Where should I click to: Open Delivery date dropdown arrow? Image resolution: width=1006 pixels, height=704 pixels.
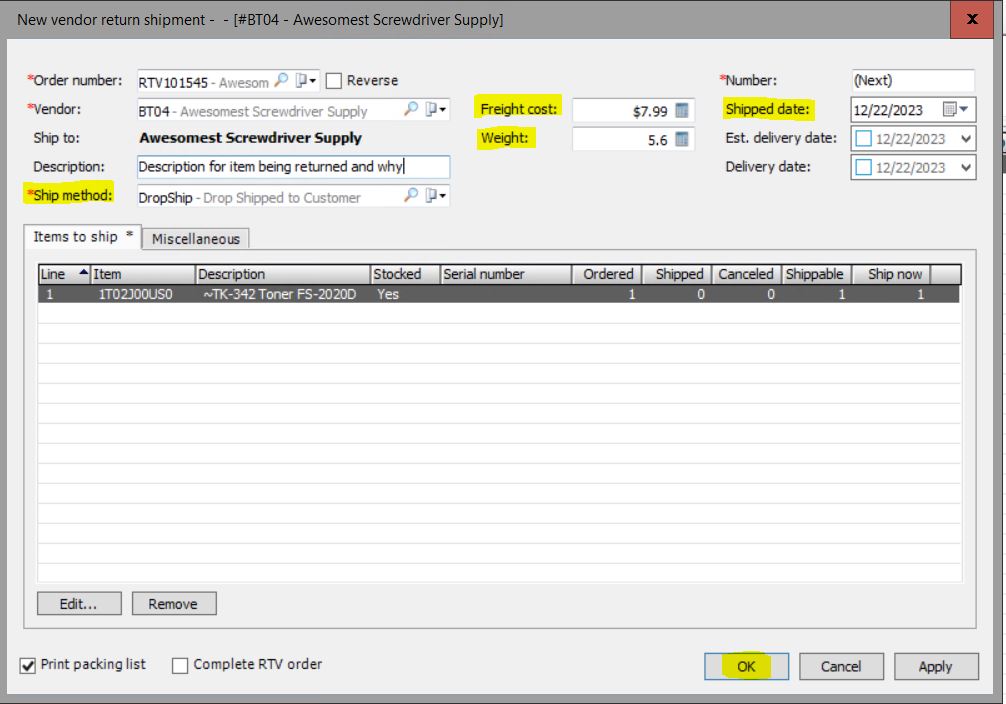click(x=966, y=167)
